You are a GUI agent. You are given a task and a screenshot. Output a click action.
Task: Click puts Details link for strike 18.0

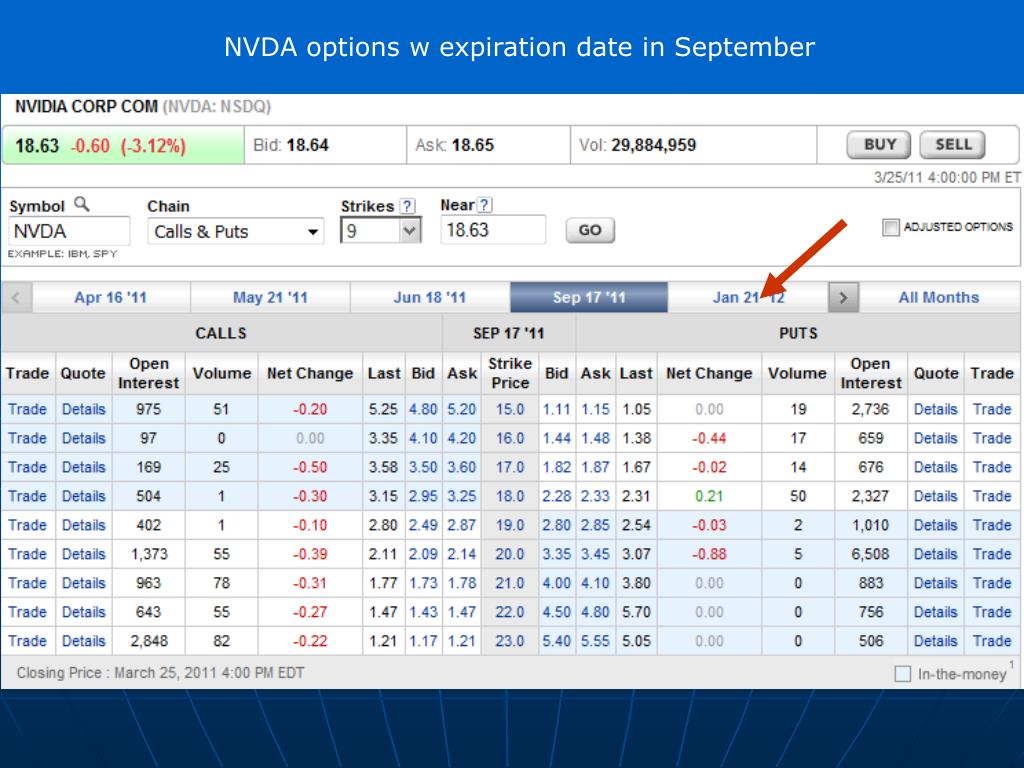[936, 496]
